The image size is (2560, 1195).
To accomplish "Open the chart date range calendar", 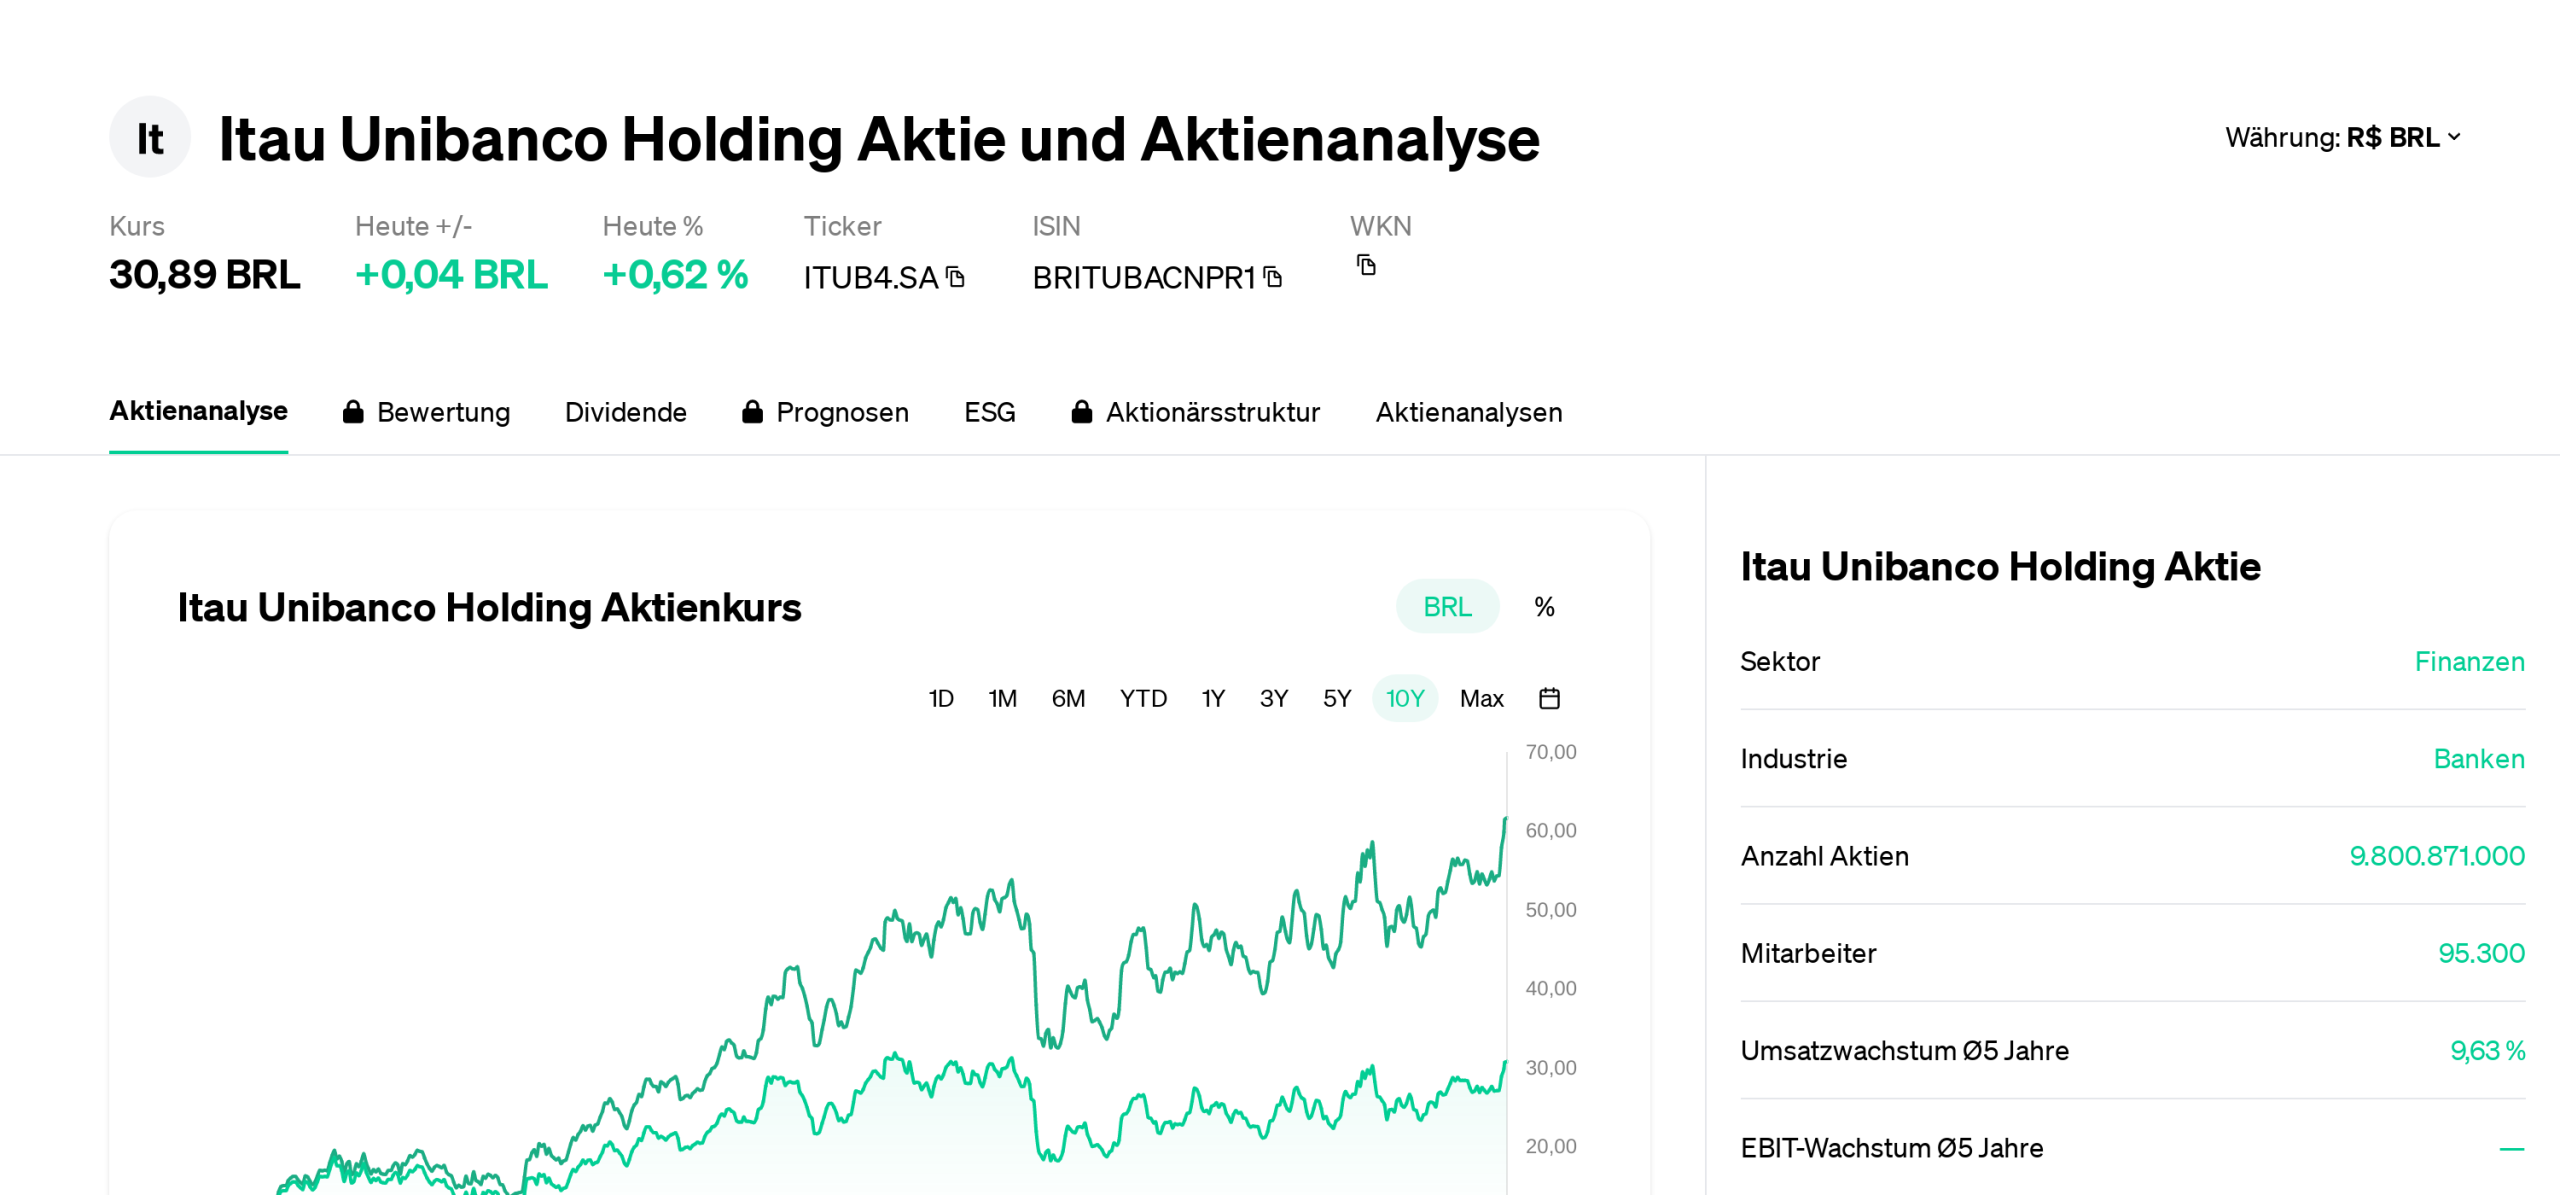I will point(1549,698).
